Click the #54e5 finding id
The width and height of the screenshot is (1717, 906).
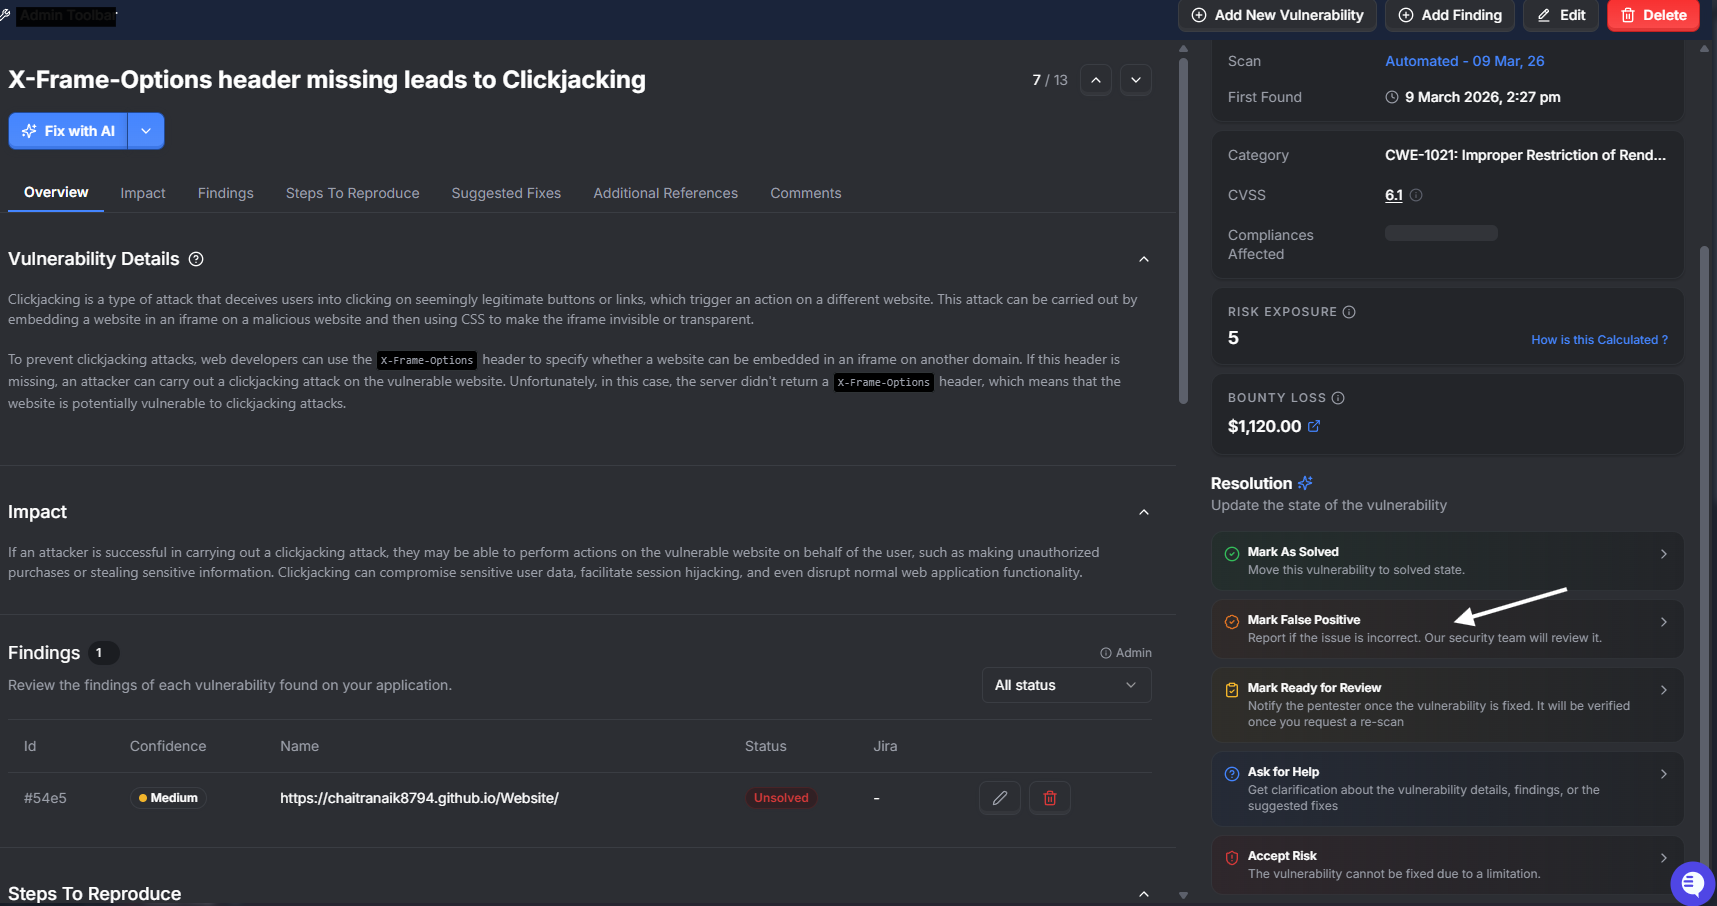(45, 798)
